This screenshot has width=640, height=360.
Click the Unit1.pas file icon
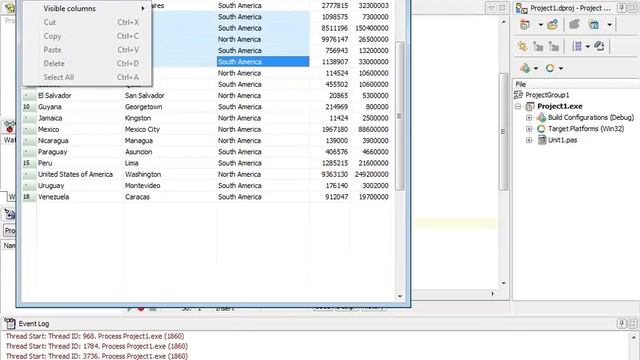coord(542,140)
